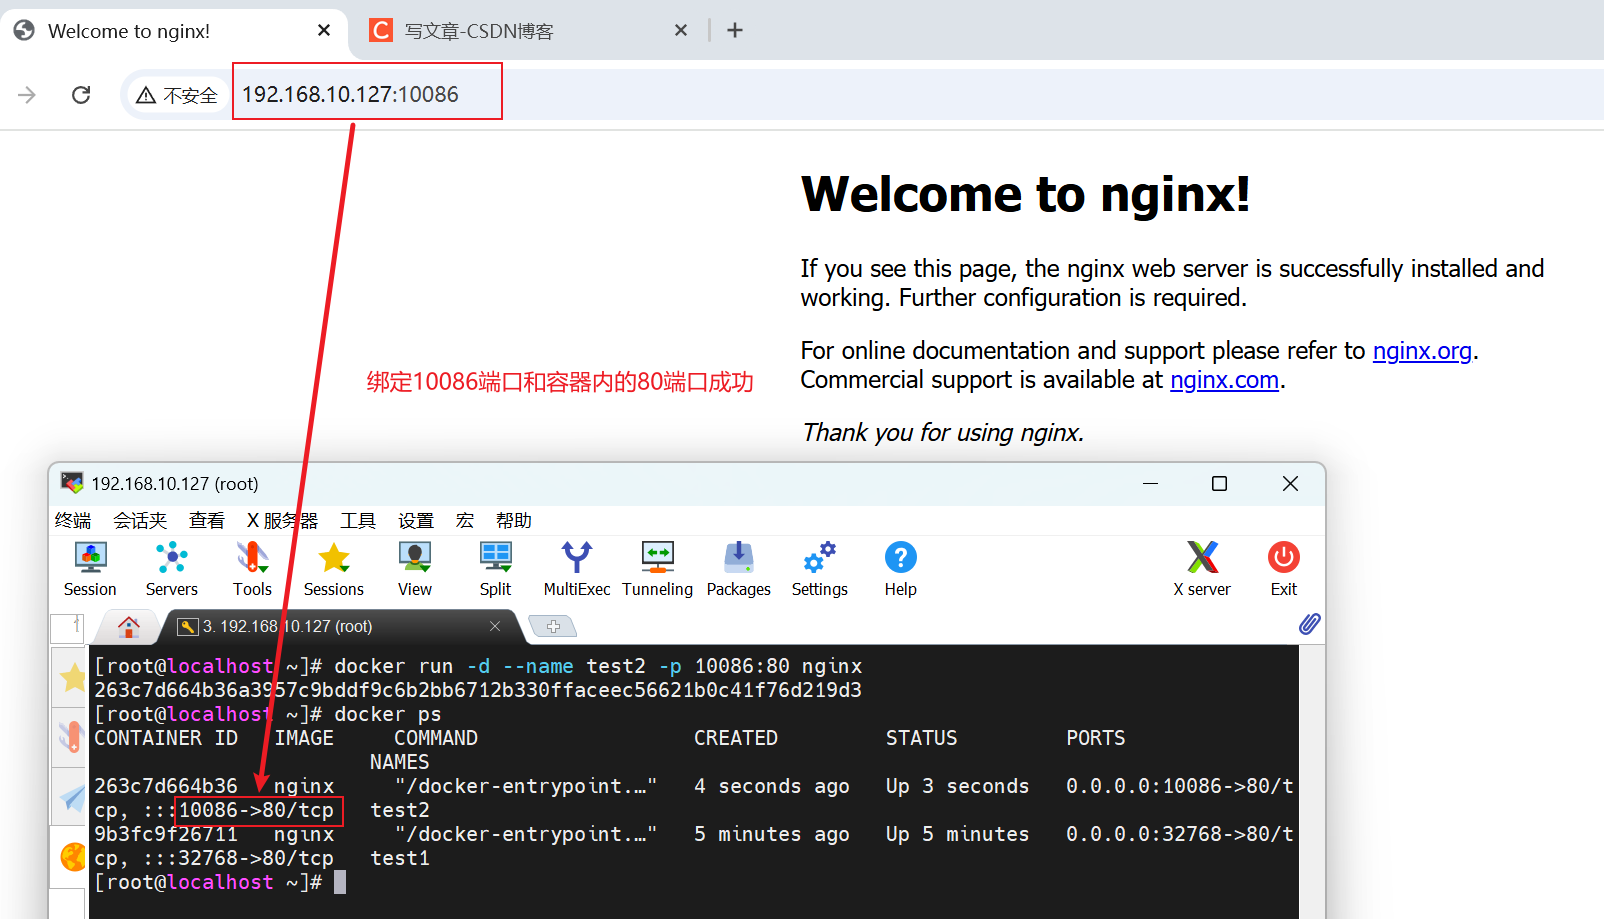Open the 帮助 menu
This screenshot has width=1604, height=919.
pyautogui.click(x=514, y=520)
